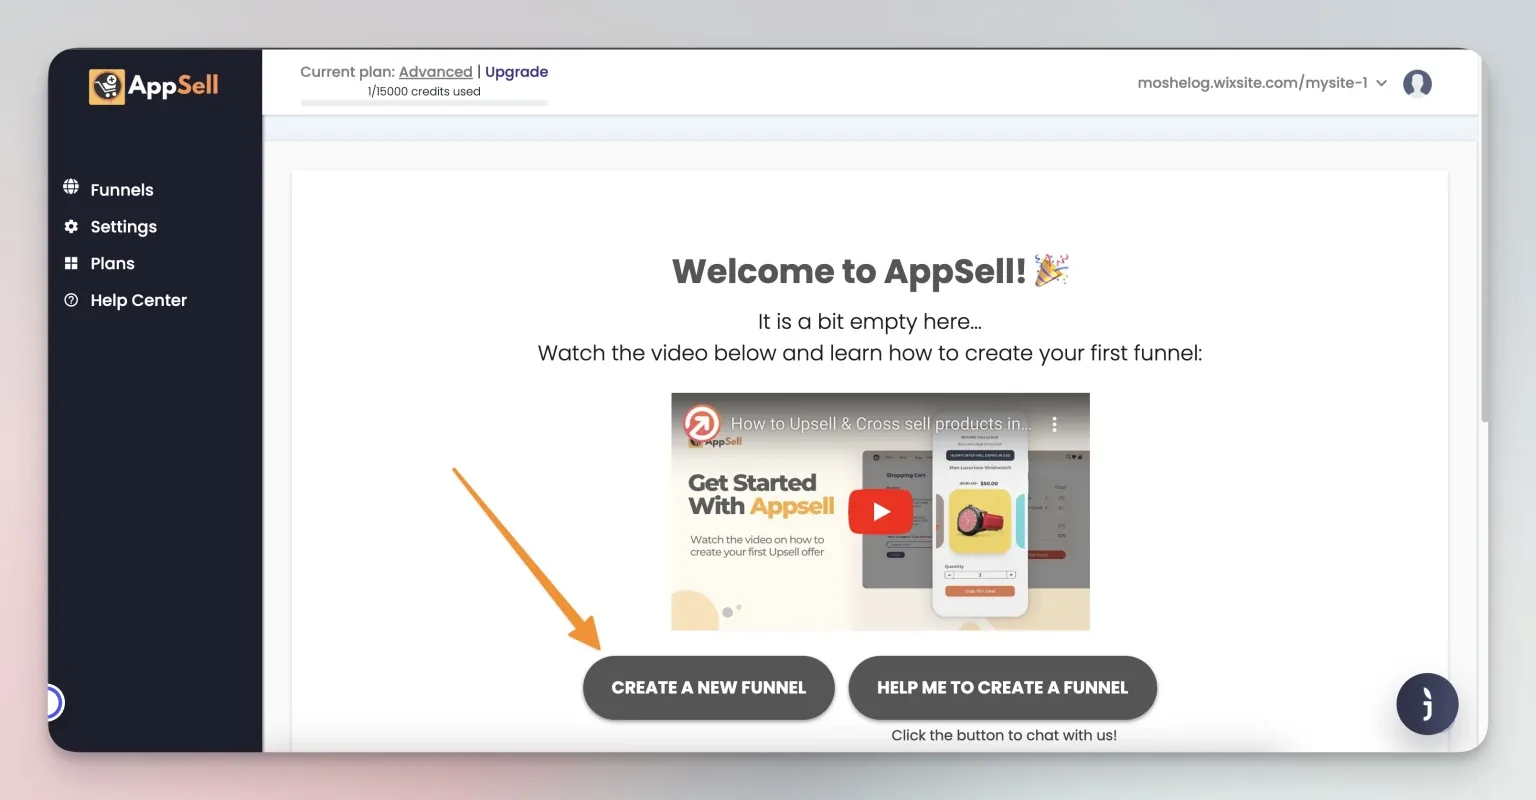
Task: Click the gear icon beside Settings
Action: (71, 226)
